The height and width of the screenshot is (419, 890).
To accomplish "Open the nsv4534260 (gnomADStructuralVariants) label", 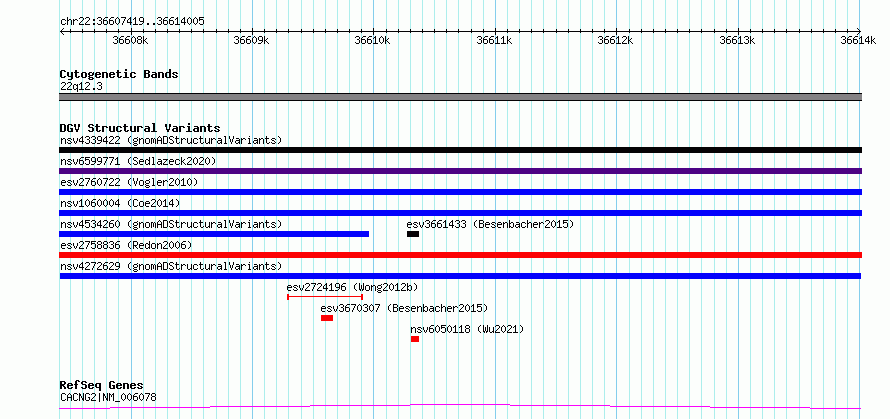I will click(x=171, y=224).
